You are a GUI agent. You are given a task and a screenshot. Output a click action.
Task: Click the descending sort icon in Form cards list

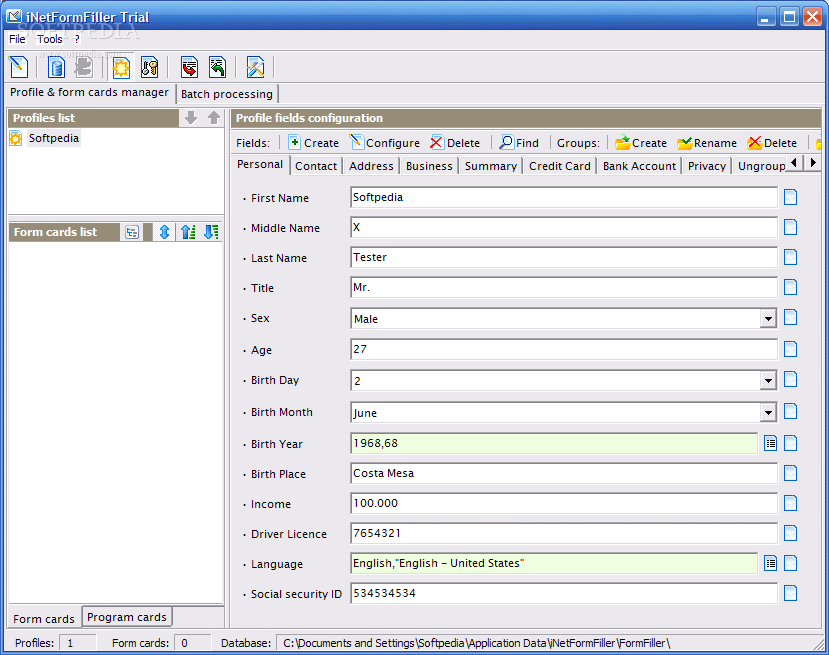[x=210, y=232]
